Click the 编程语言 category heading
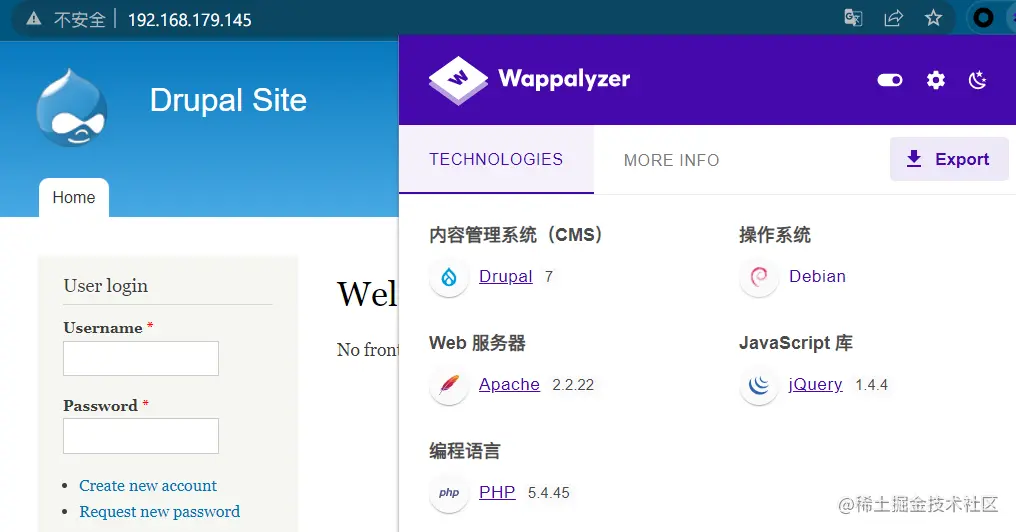1016x532 pixels. 465,451
